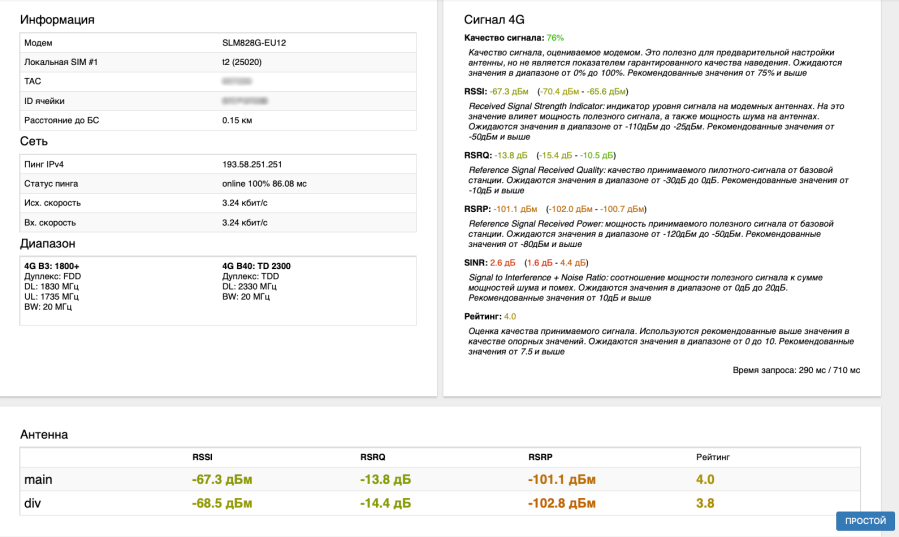The height and width of the screenshot is (537, 899).
Task: Click the div antenna RSRP -102.8 дБм value
Action: (561, 503)
